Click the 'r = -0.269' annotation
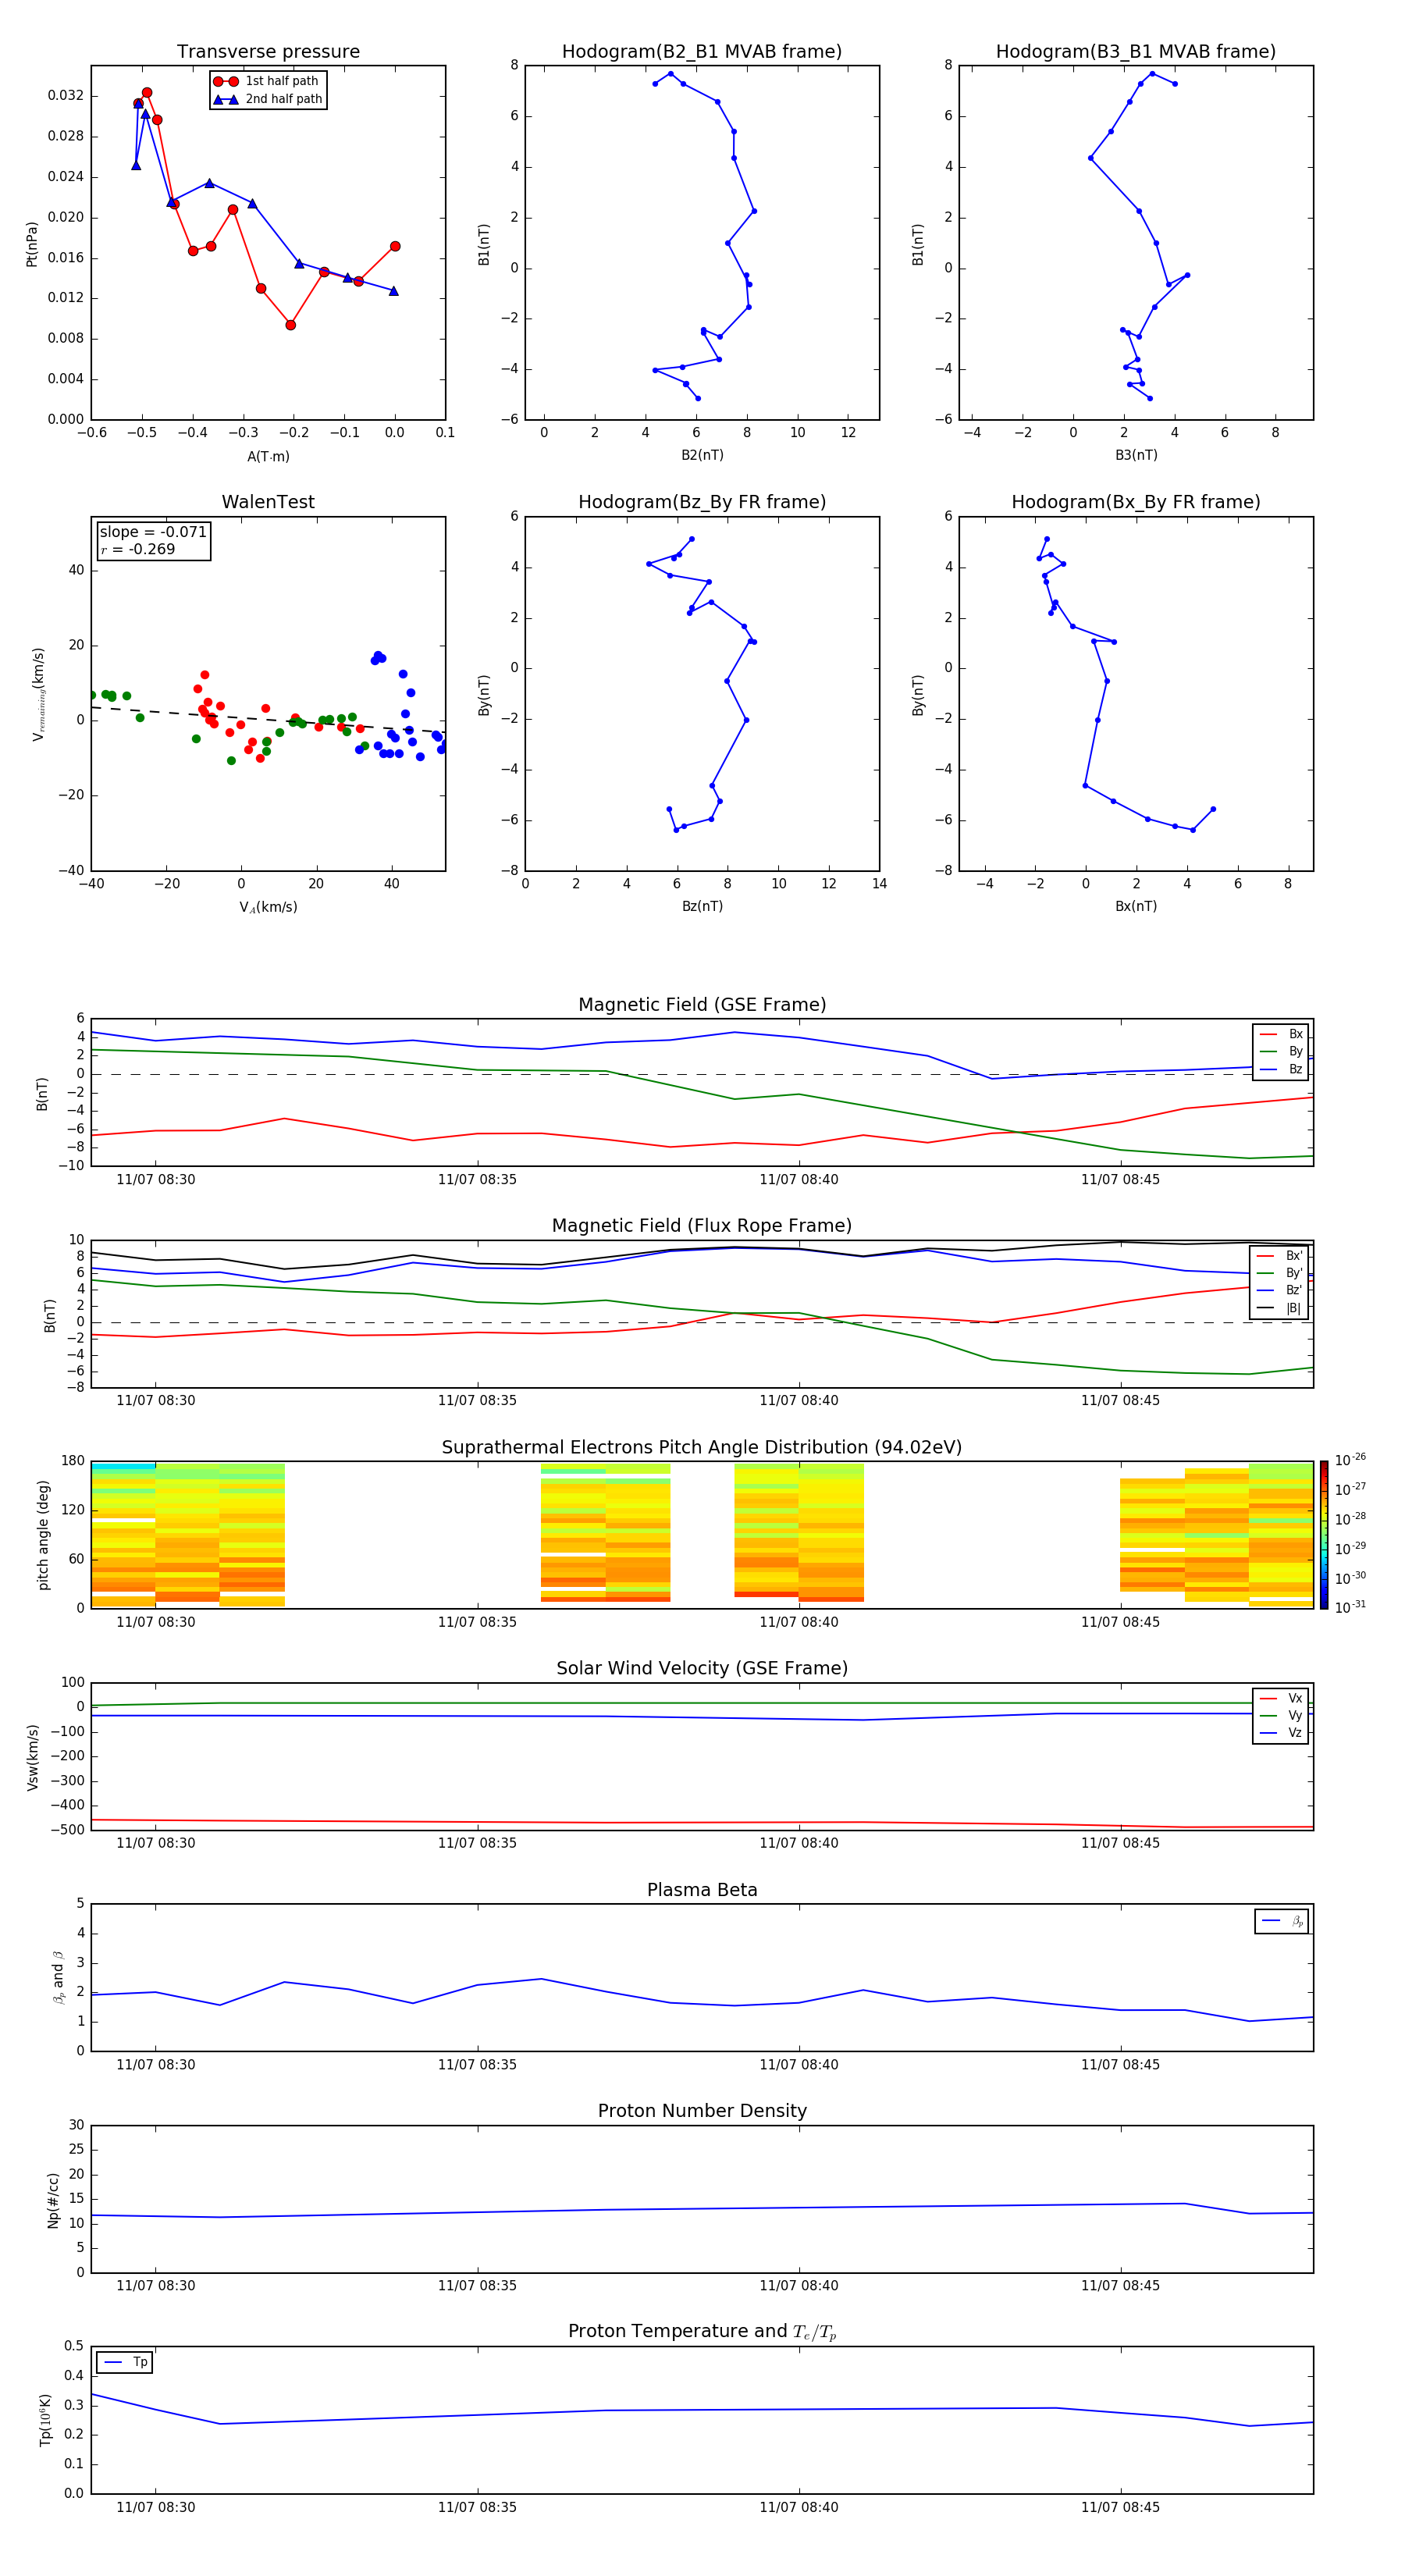This screenshot has width=1405, height=2576. [138, 549]
